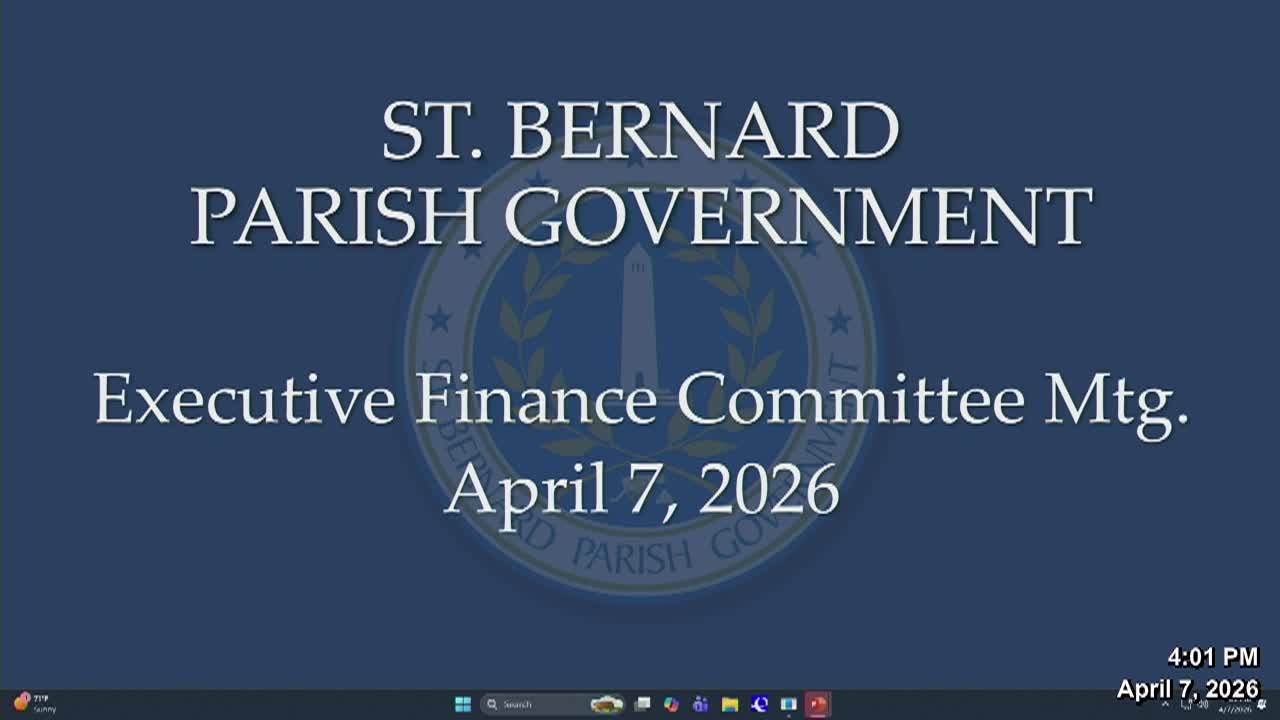Open Microsoft Teams from the taskbar
Screen dimensions: 1280x720
(700, 704)
